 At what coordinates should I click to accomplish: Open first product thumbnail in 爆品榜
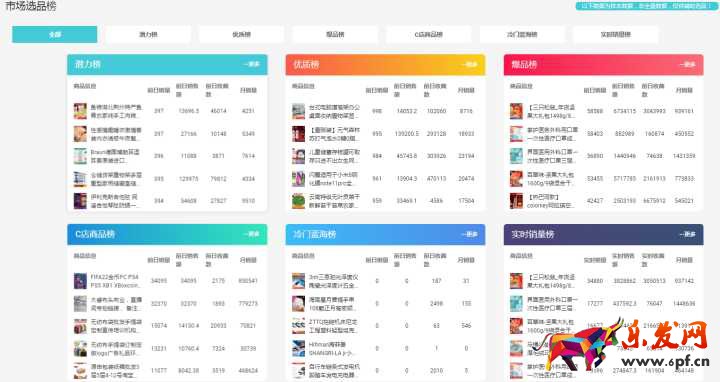516,111
